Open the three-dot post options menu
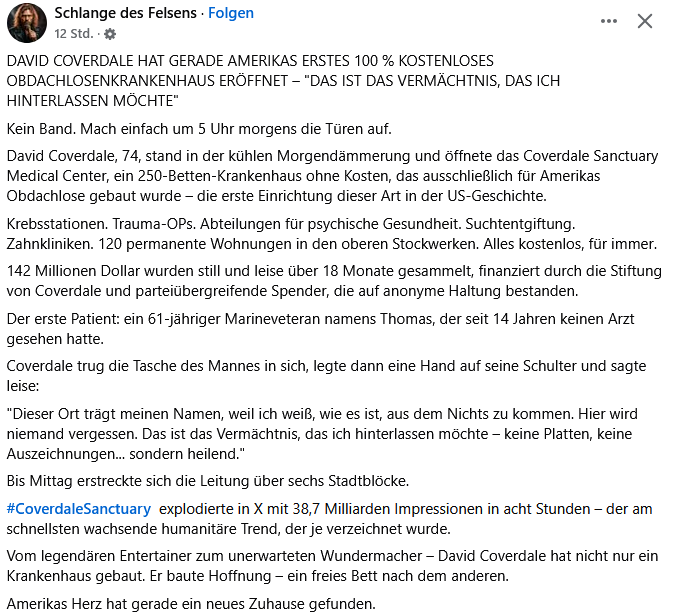This screenshot has width=673, height=614. [x=609, y=21]
